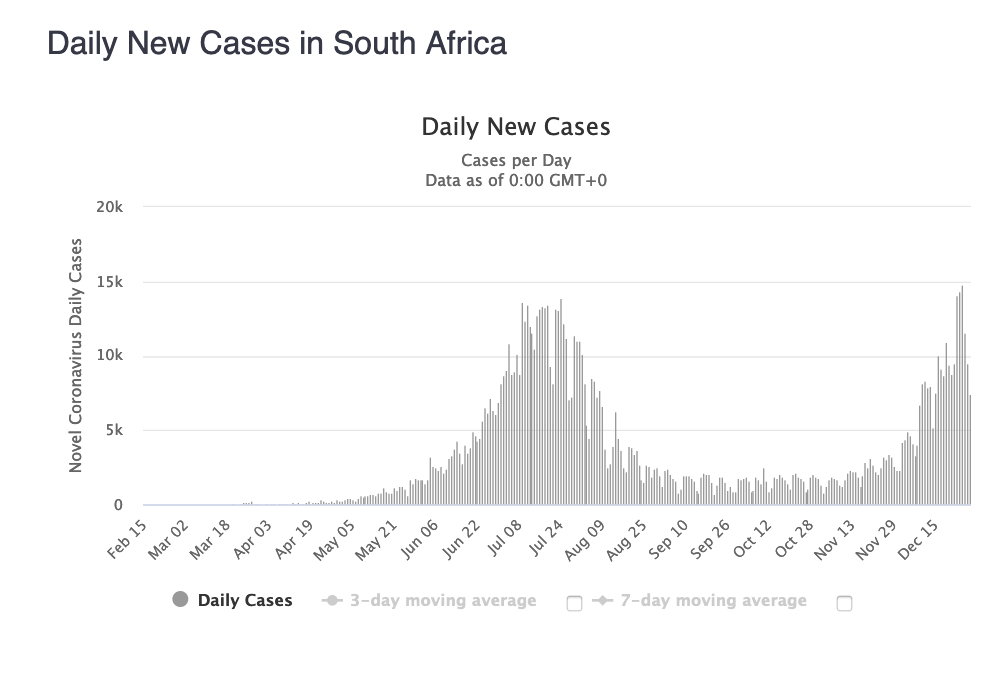Select the Feb 15 x-axis label

pyautogui.click(x=127, y=539)
